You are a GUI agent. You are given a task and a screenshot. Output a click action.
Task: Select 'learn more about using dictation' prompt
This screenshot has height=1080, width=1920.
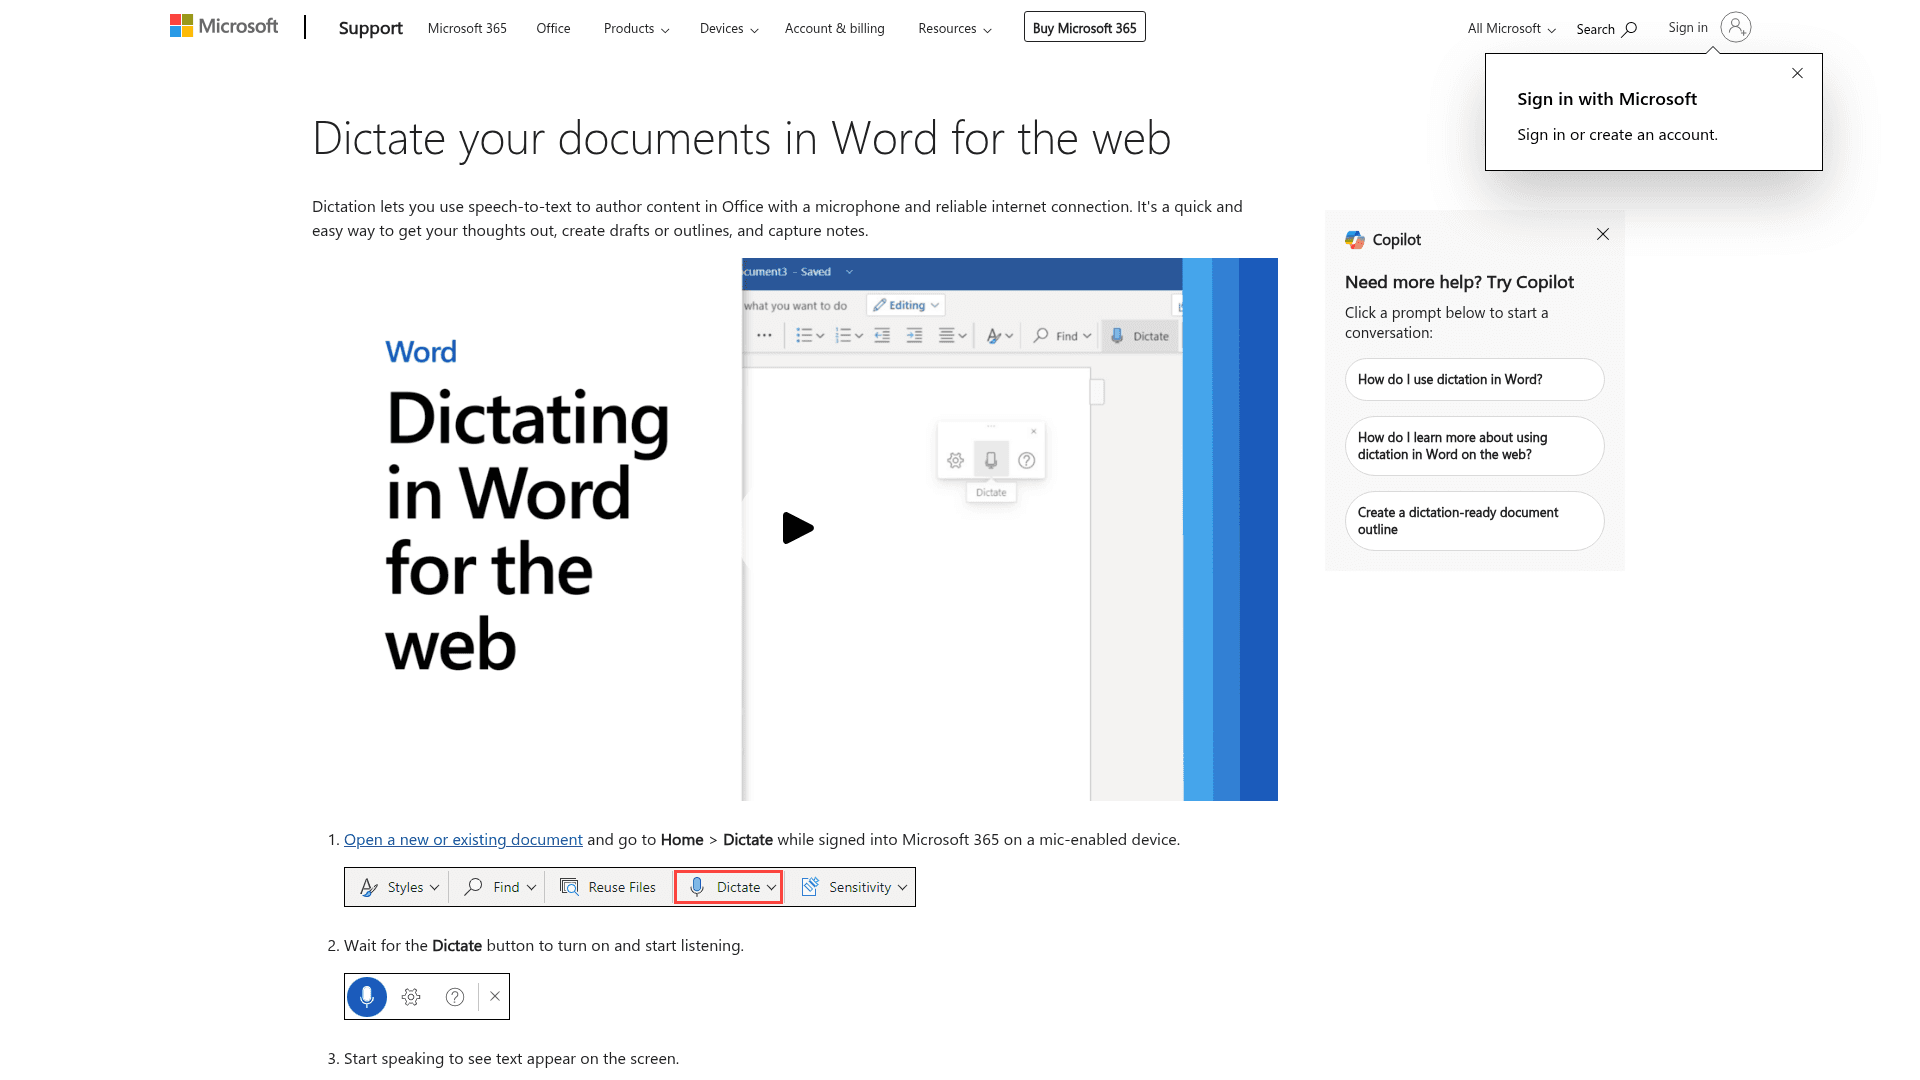(x=1474, y=446)
